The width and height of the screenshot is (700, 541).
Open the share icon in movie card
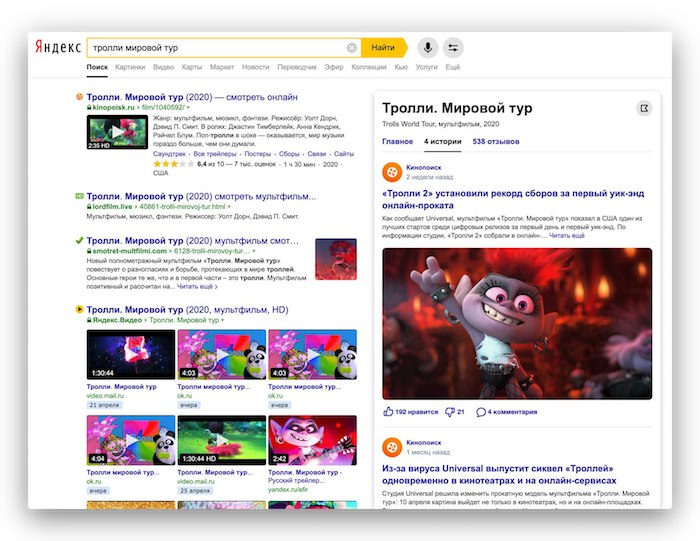point(644,108)
